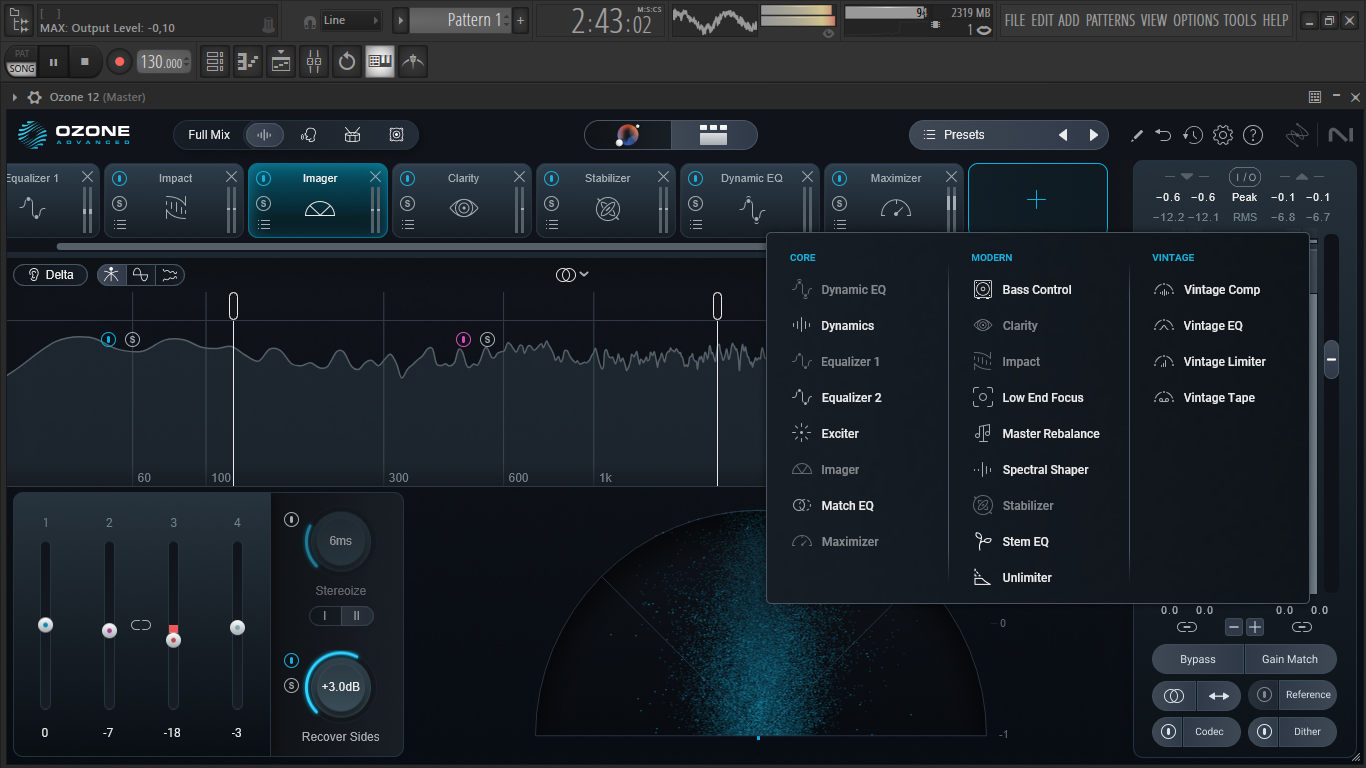Click the Recover Sides knob
The width and height of the screenshot is (1366, 768).
pyautogui.click(x=340, y=687)
